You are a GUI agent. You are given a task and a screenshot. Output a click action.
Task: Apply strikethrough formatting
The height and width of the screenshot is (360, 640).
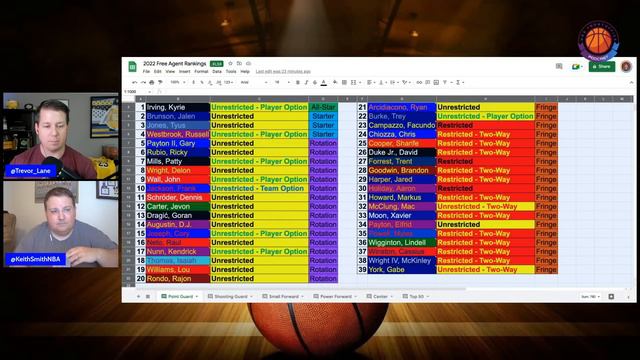(315, 82)
